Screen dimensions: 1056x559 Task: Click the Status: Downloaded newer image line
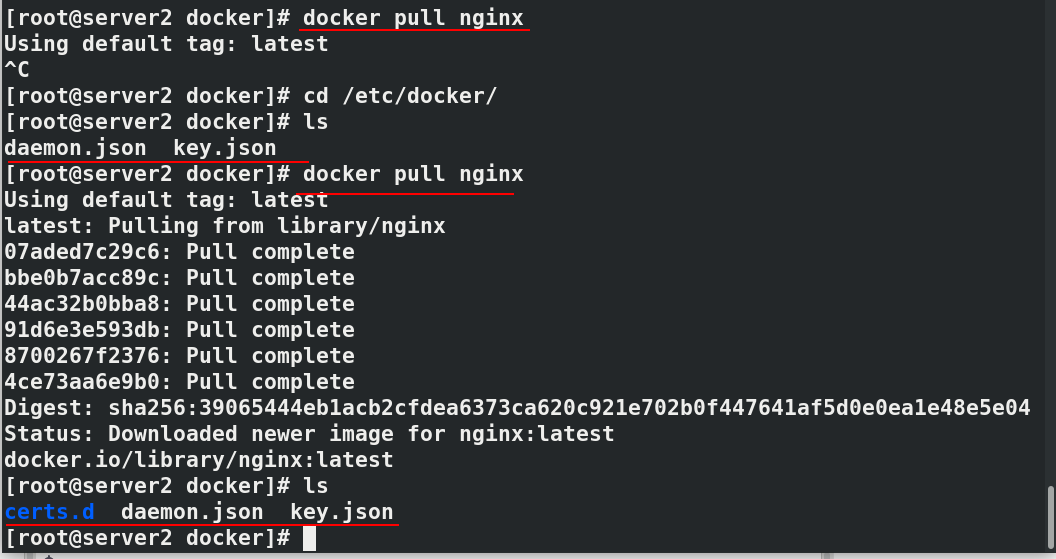click(x=309, y=434)
